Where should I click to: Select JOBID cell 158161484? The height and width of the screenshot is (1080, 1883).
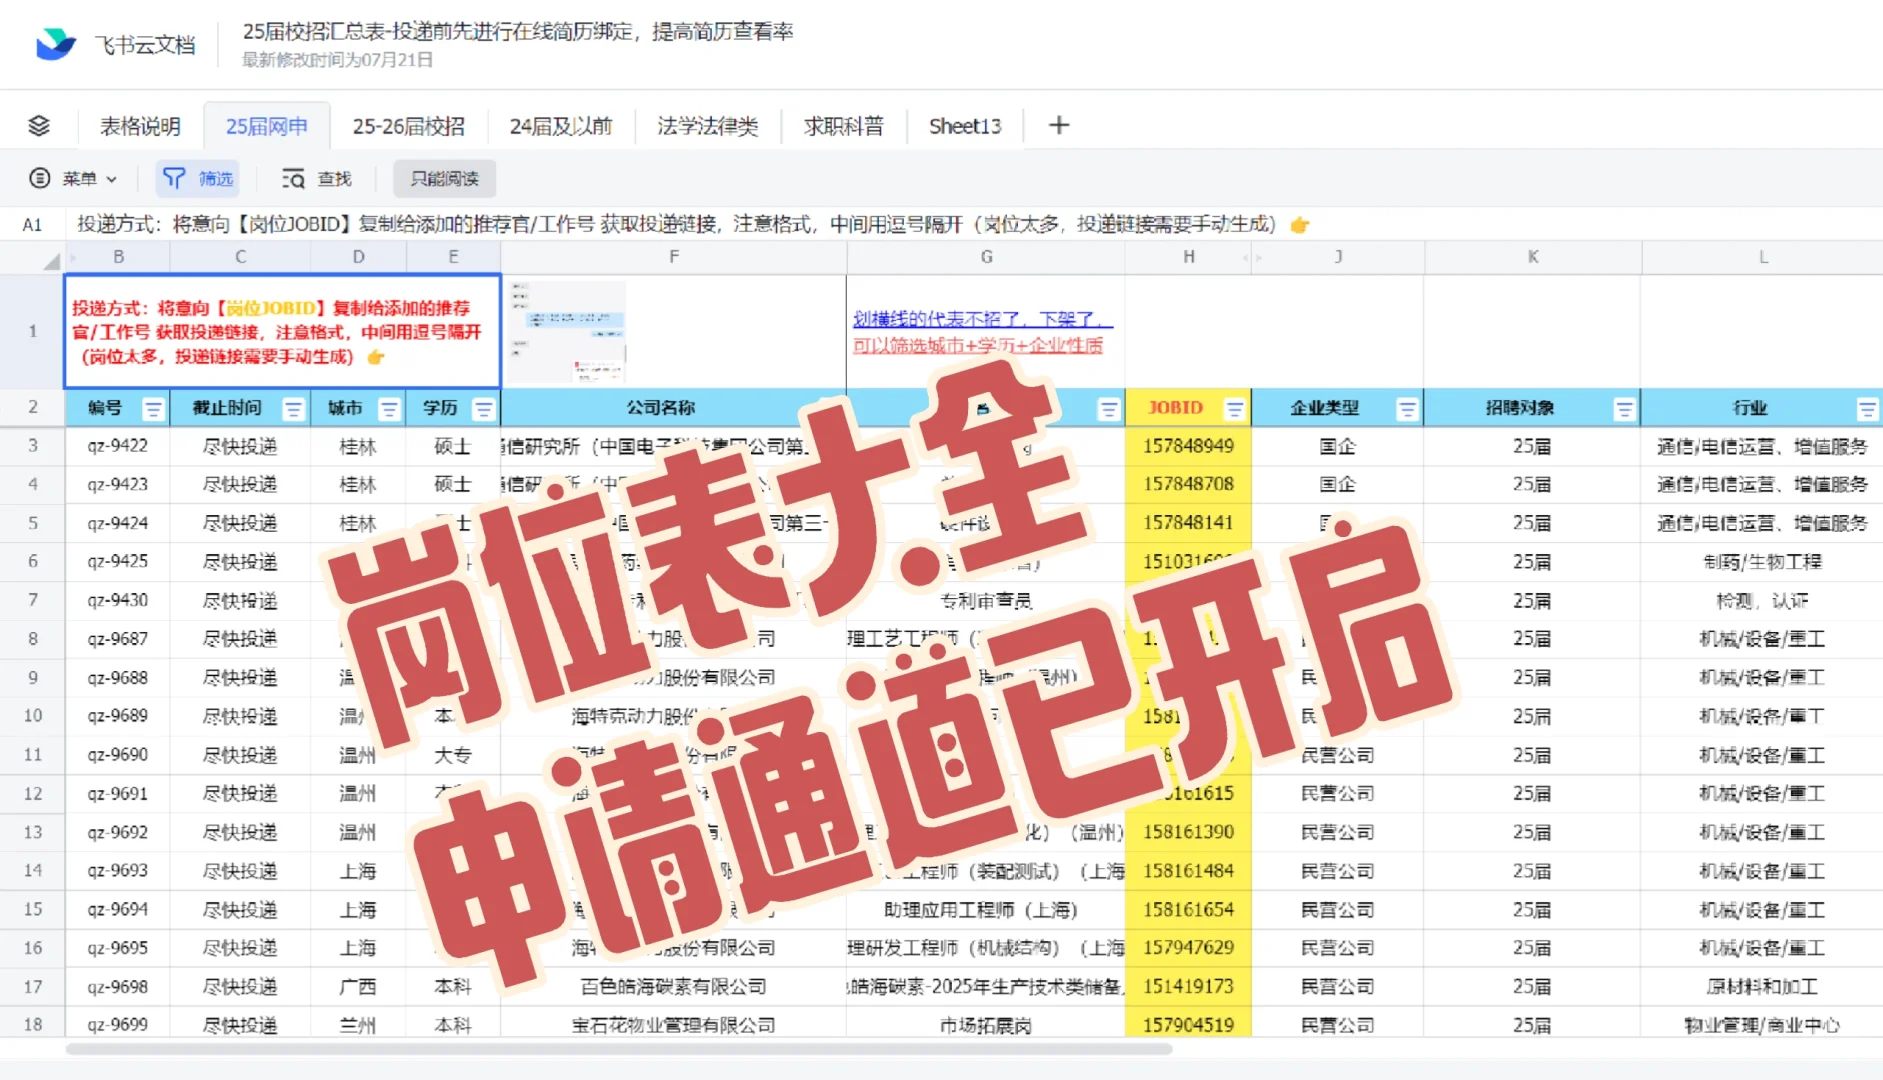pos(1188,871)
